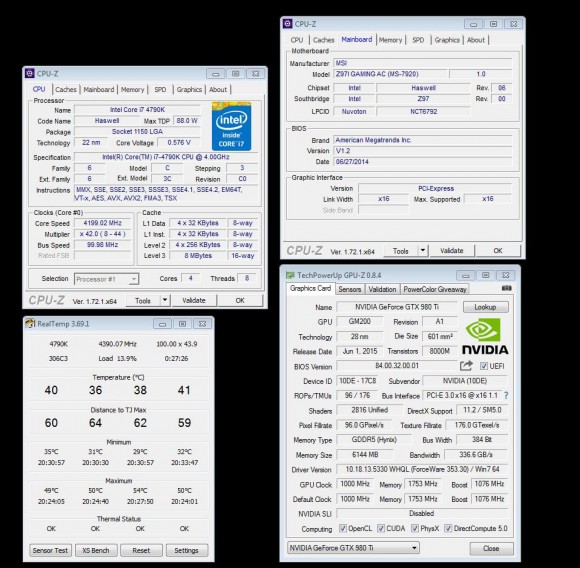Open Tools dropdown arrow in CPU-Z Mainboard window
The height and width of the screenshot is (568, 580).
click(423, 251)
